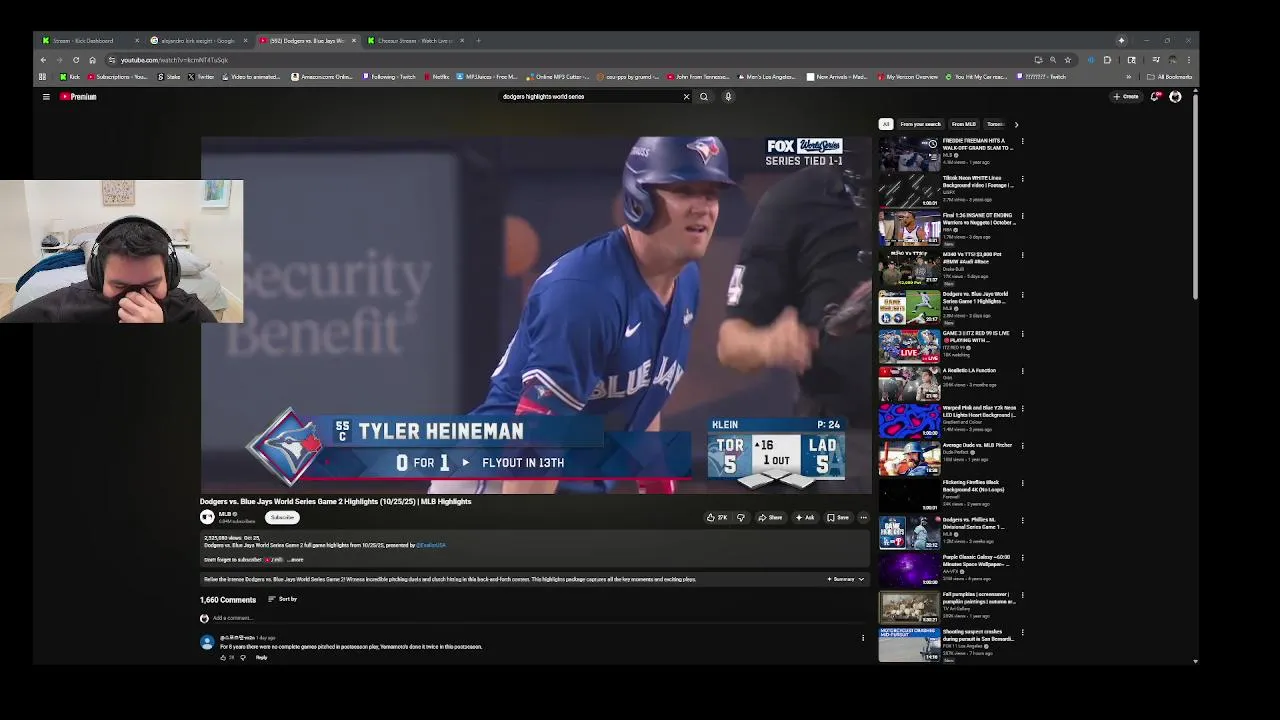Switch to the alejandro kirk weight Google tab

click(198, 41)
